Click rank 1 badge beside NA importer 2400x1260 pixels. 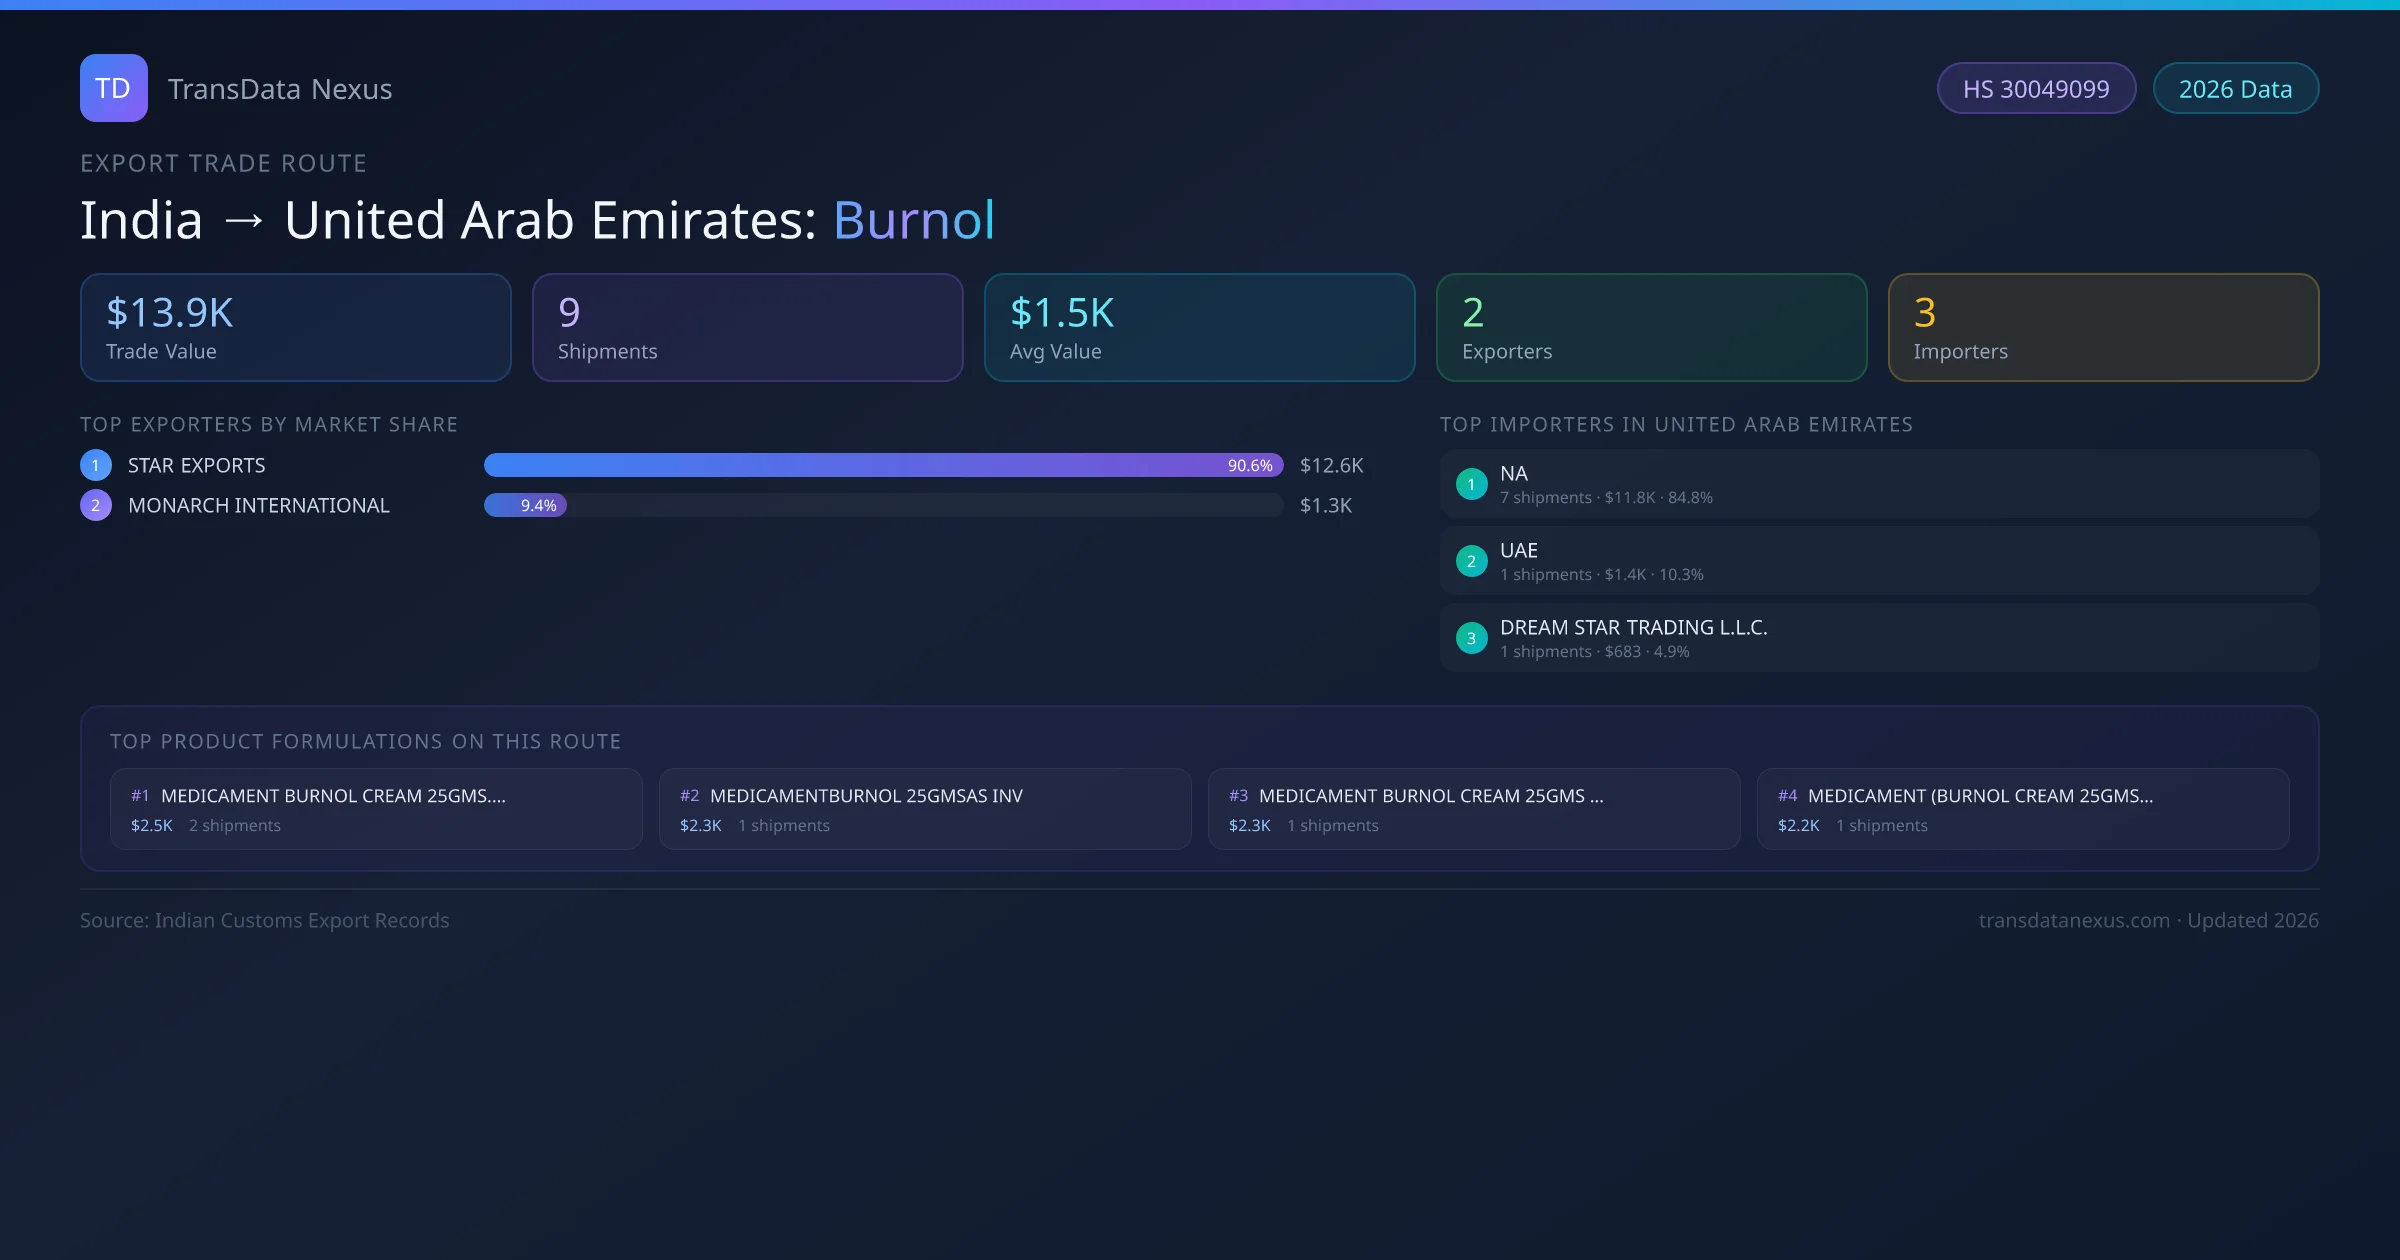tap(1471, 484)
